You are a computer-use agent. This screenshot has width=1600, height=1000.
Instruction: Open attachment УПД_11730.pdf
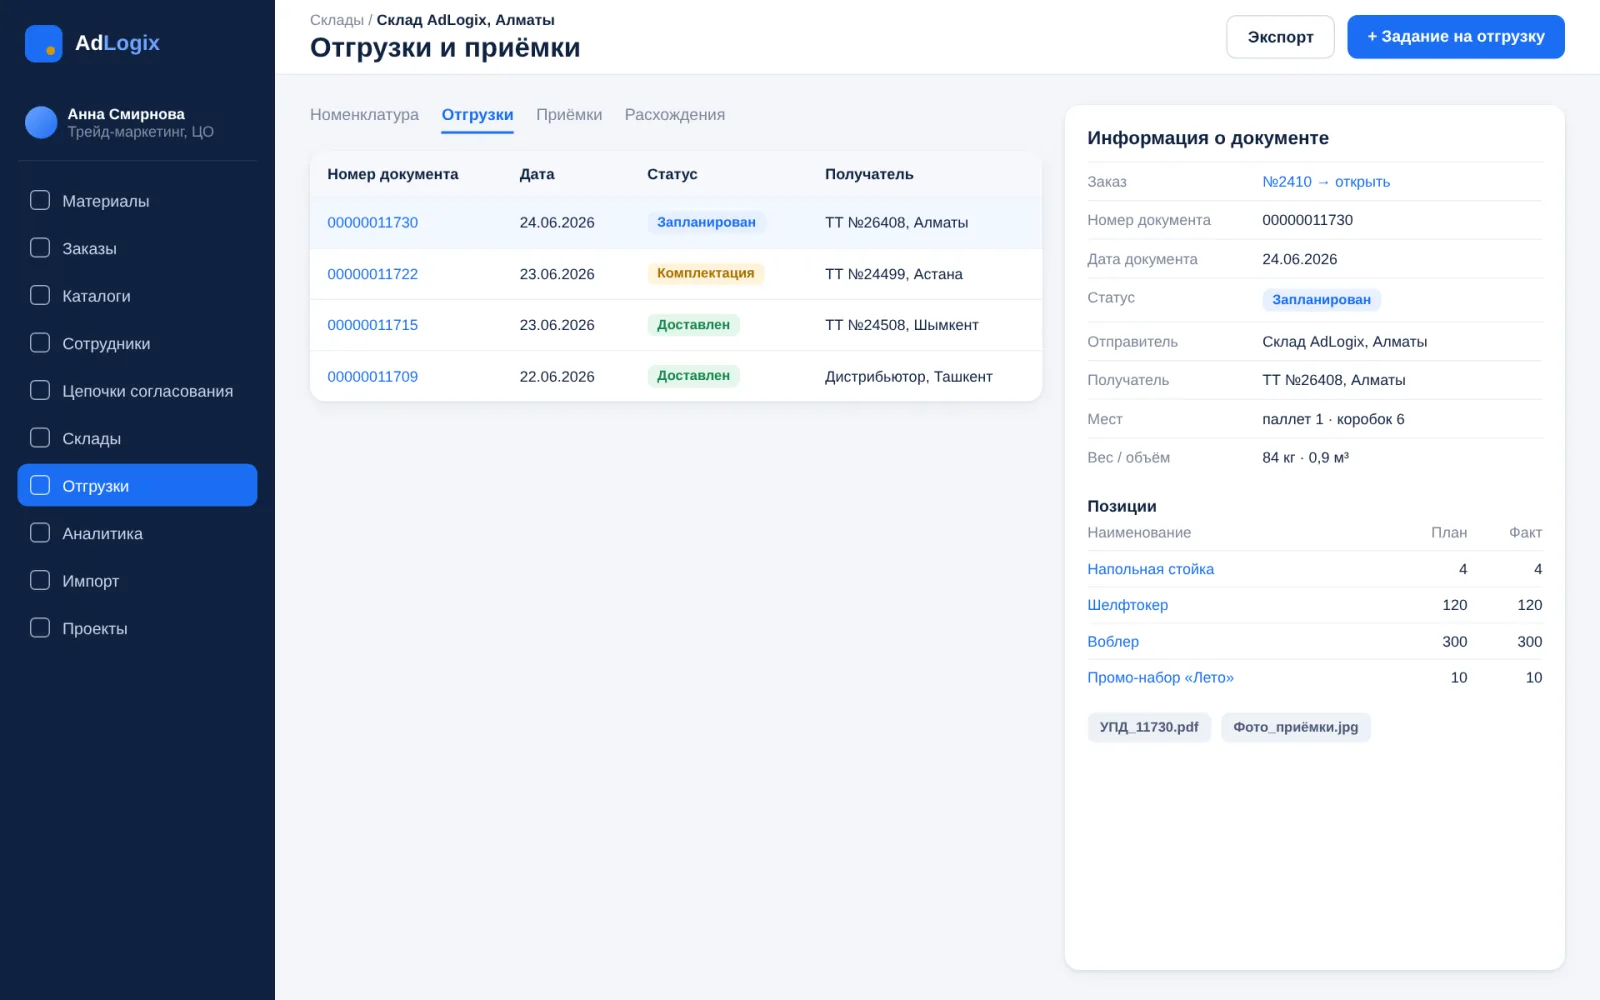click(x=1149, y=727)
